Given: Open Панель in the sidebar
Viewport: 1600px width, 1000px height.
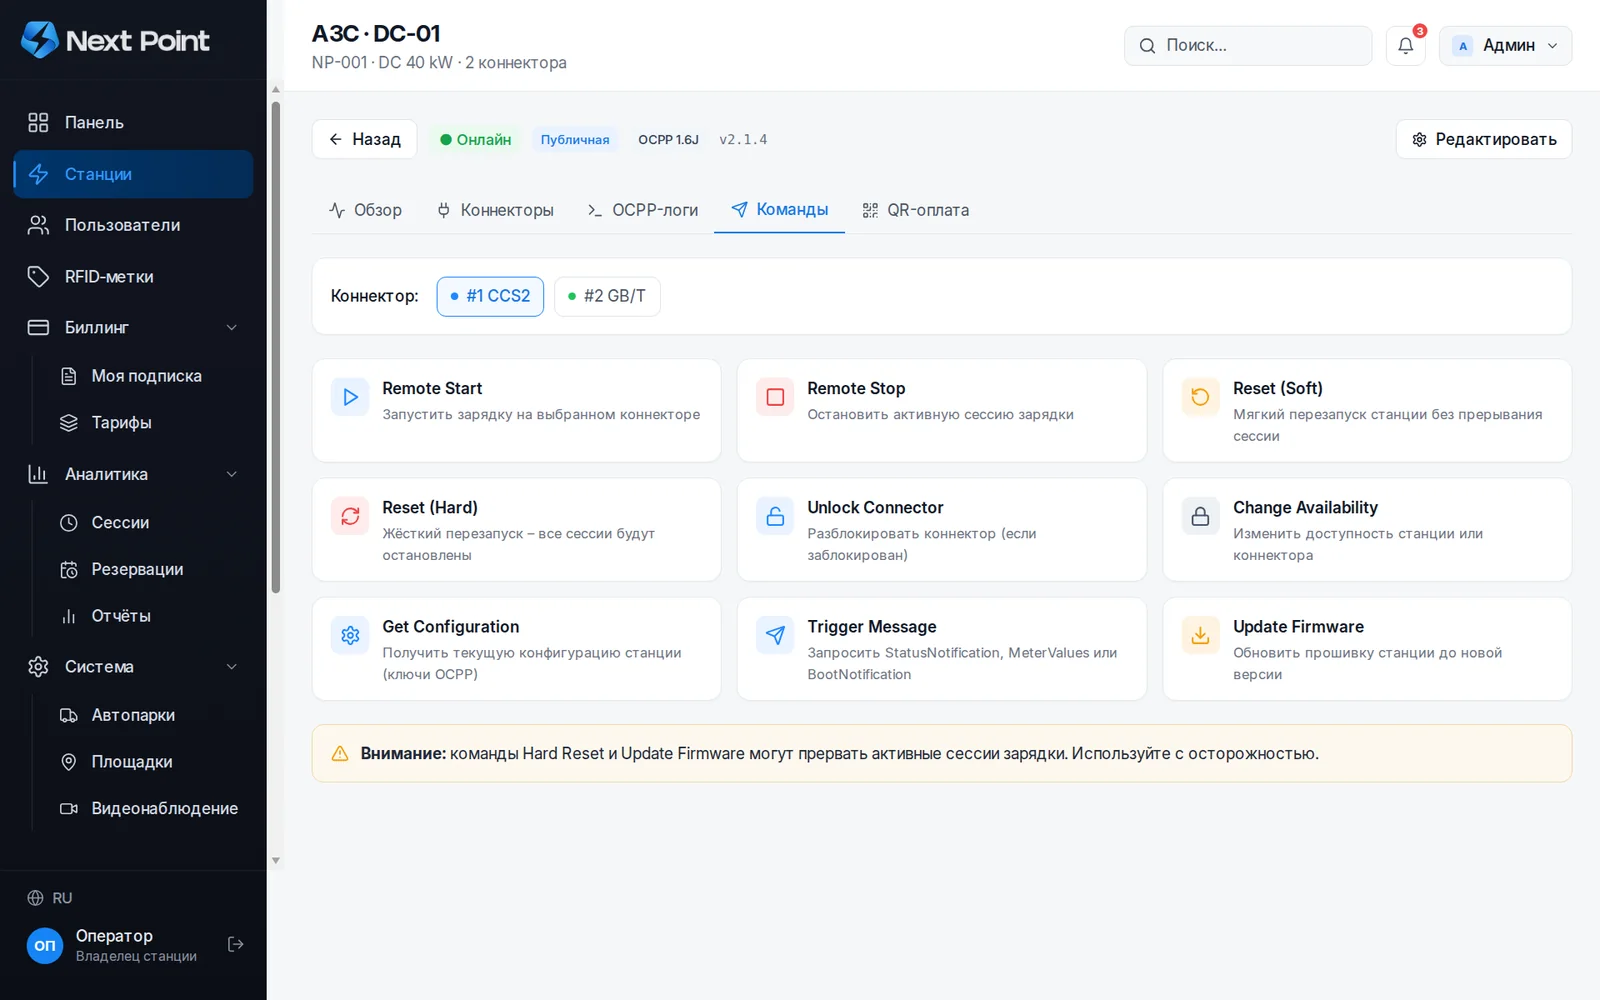Looking at the screenshot, I should click(133, 123).
